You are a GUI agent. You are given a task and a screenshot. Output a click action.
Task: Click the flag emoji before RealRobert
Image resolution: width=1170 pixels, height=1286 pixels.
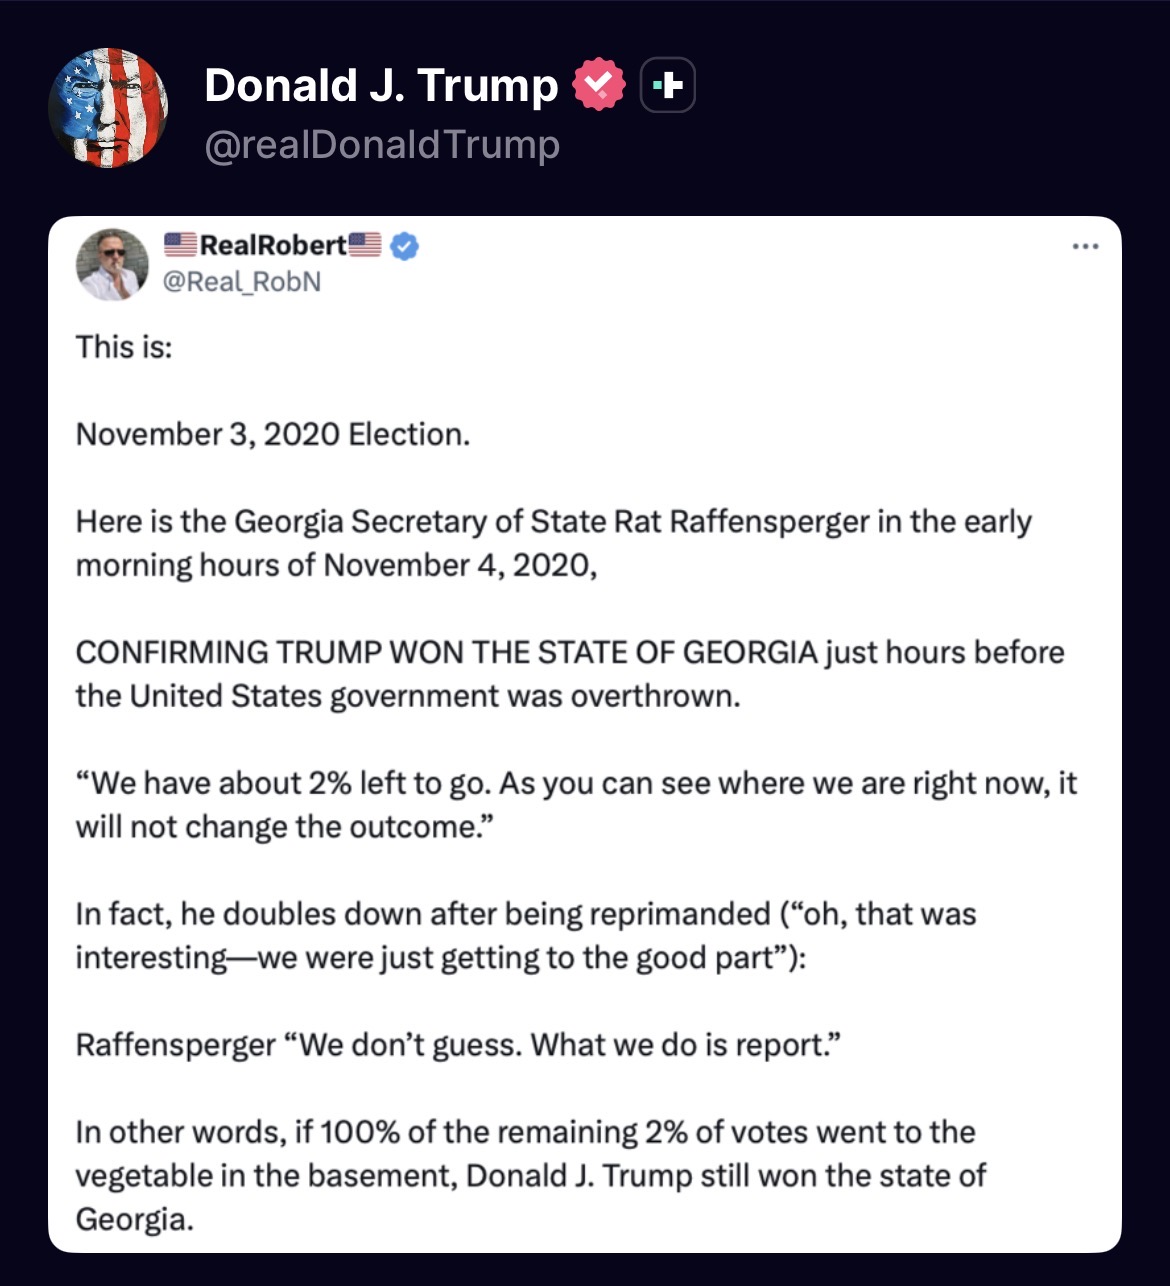tap(180, 245)
